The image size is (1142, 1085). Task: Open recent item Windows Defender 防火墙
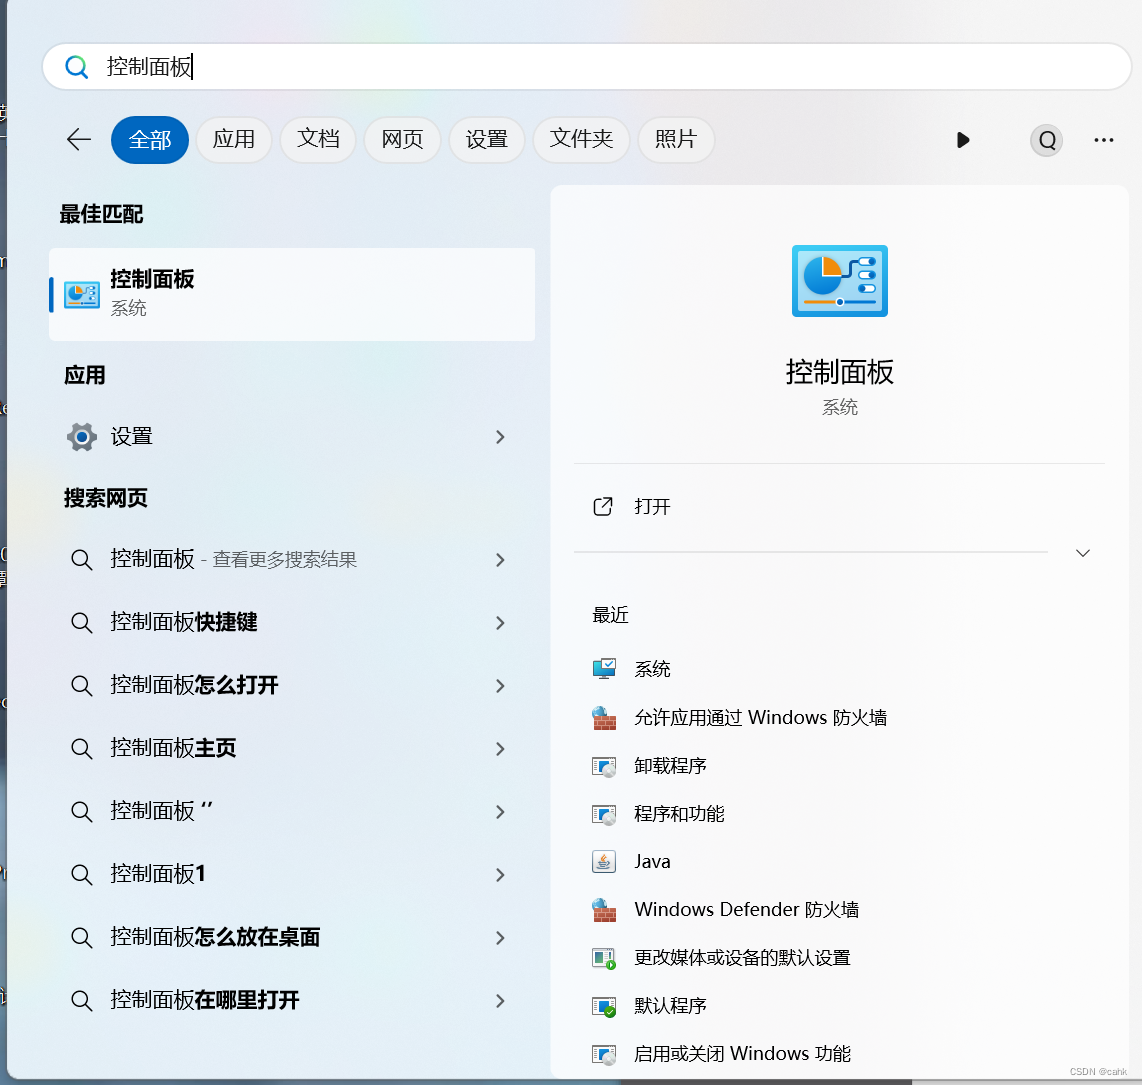747,910
